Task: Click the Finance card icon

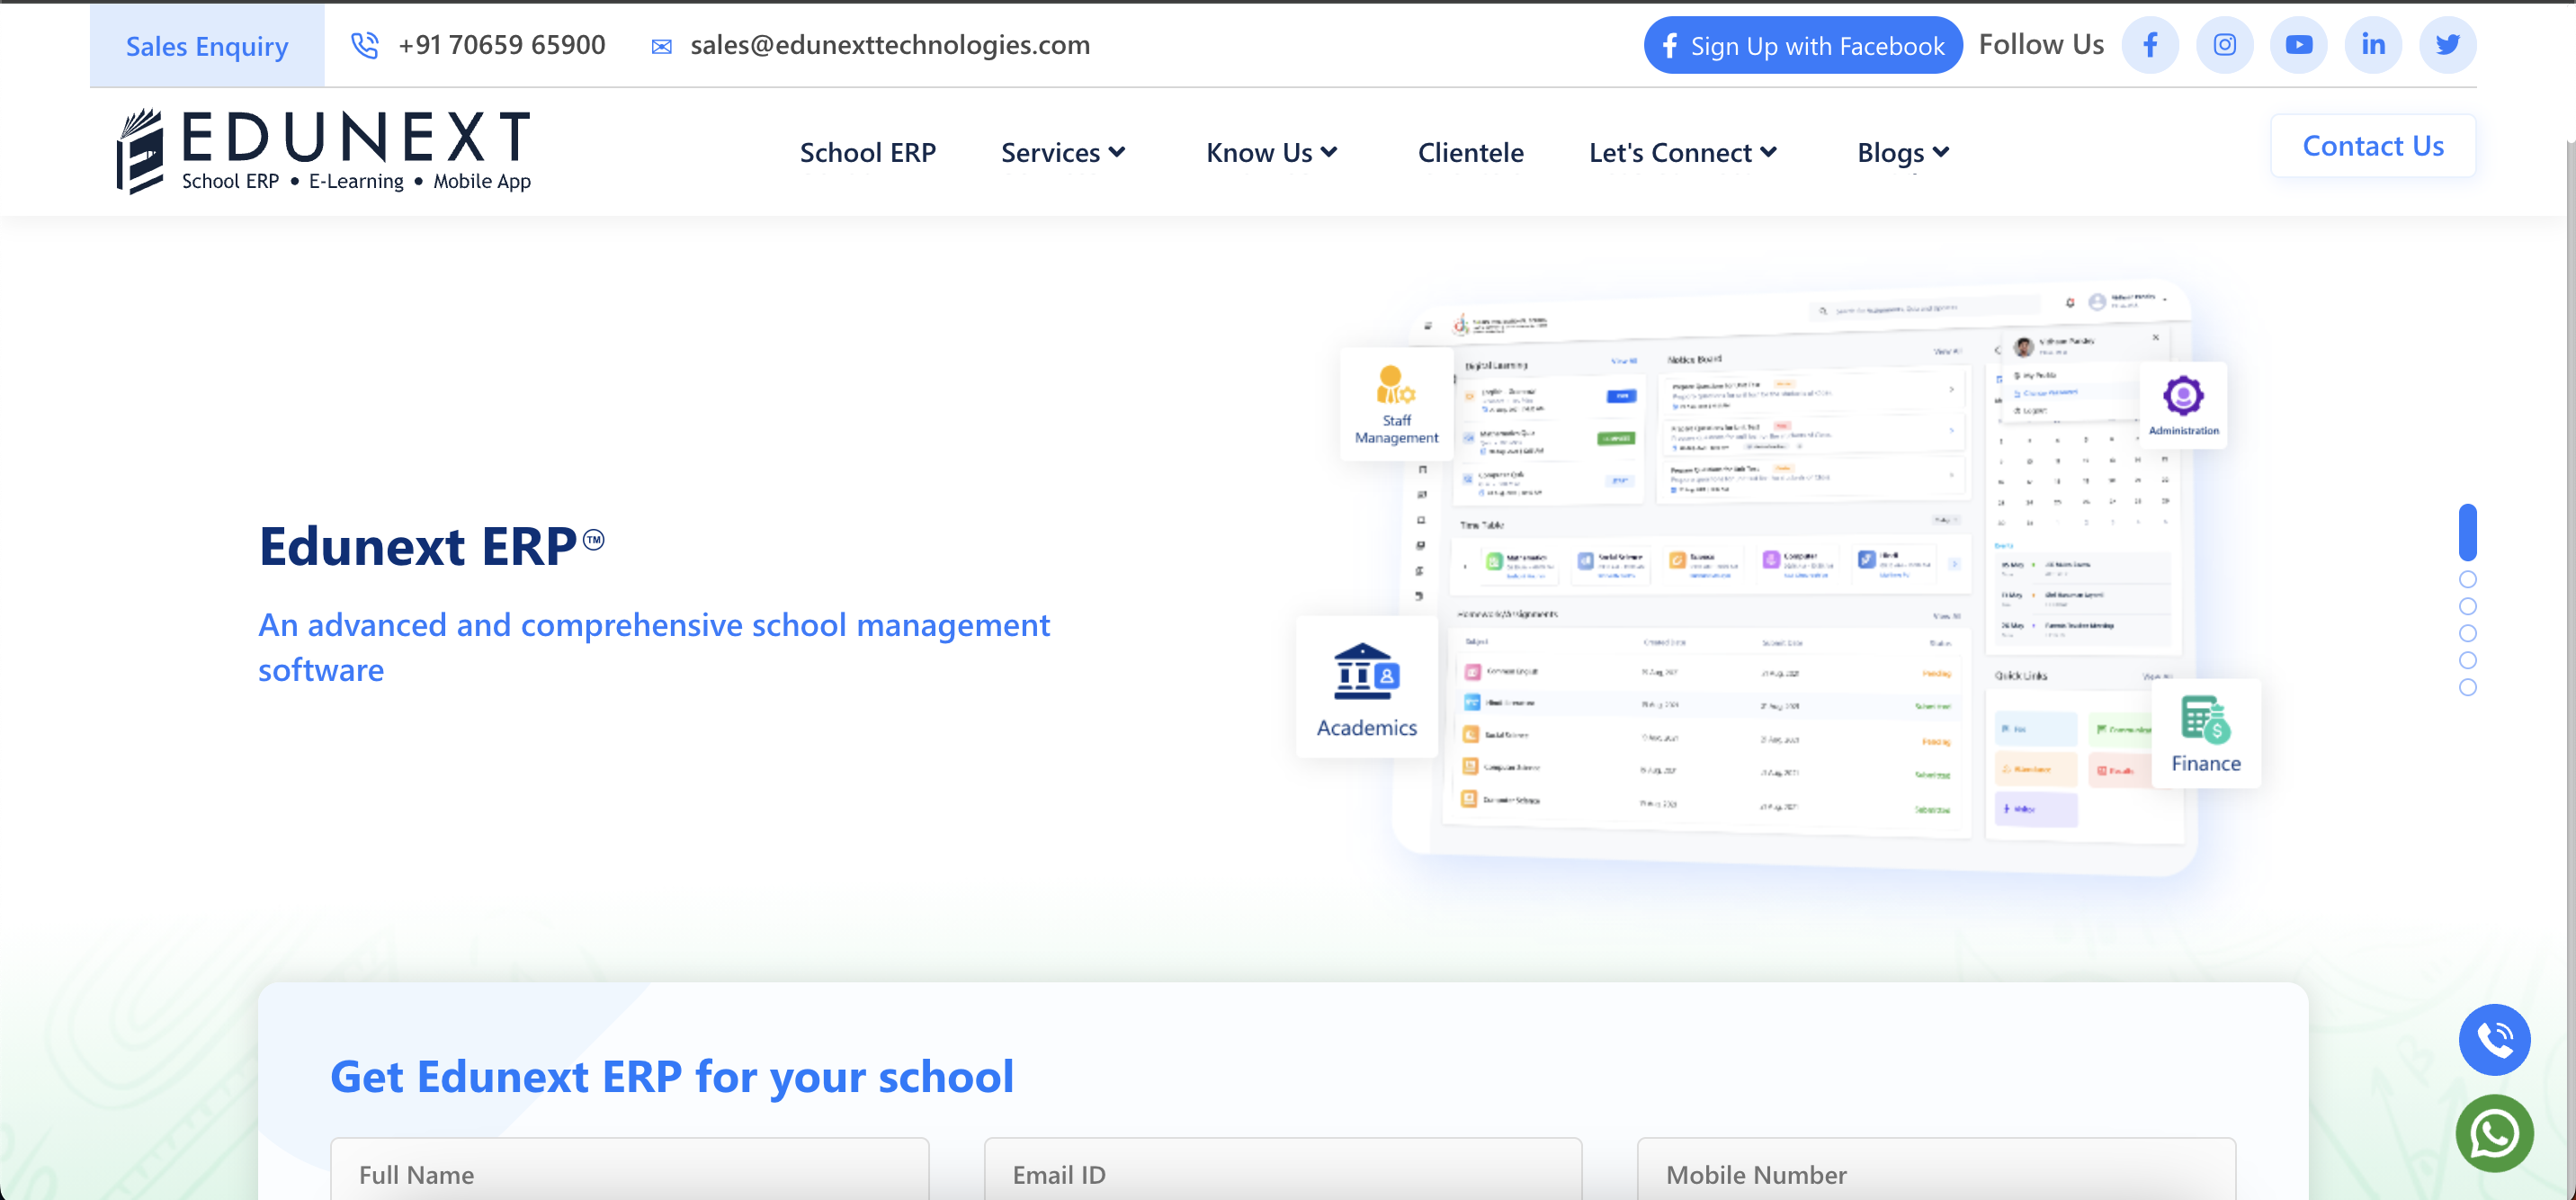Action: click(x=2206, y=720)
